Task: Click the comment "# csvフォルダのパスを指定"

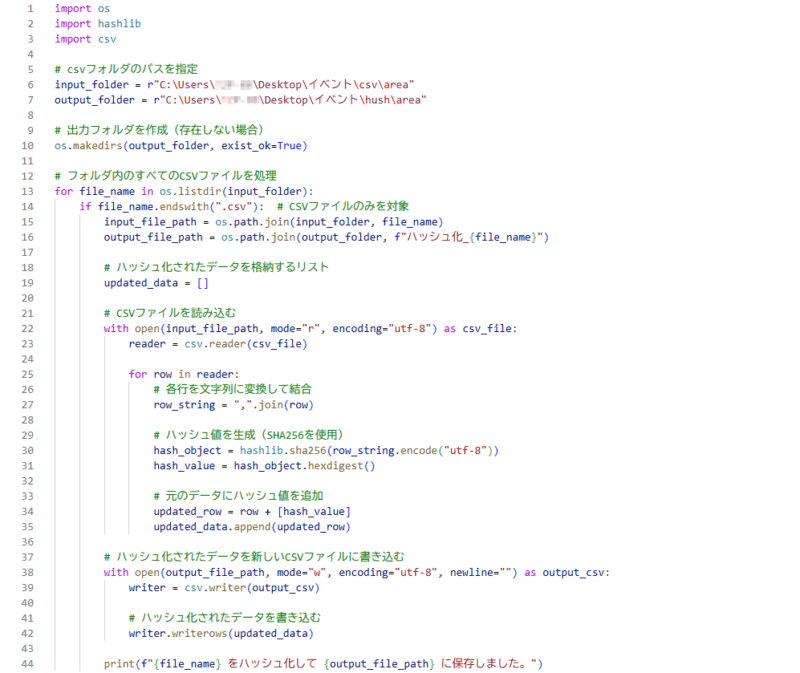Action: (124, 70)
